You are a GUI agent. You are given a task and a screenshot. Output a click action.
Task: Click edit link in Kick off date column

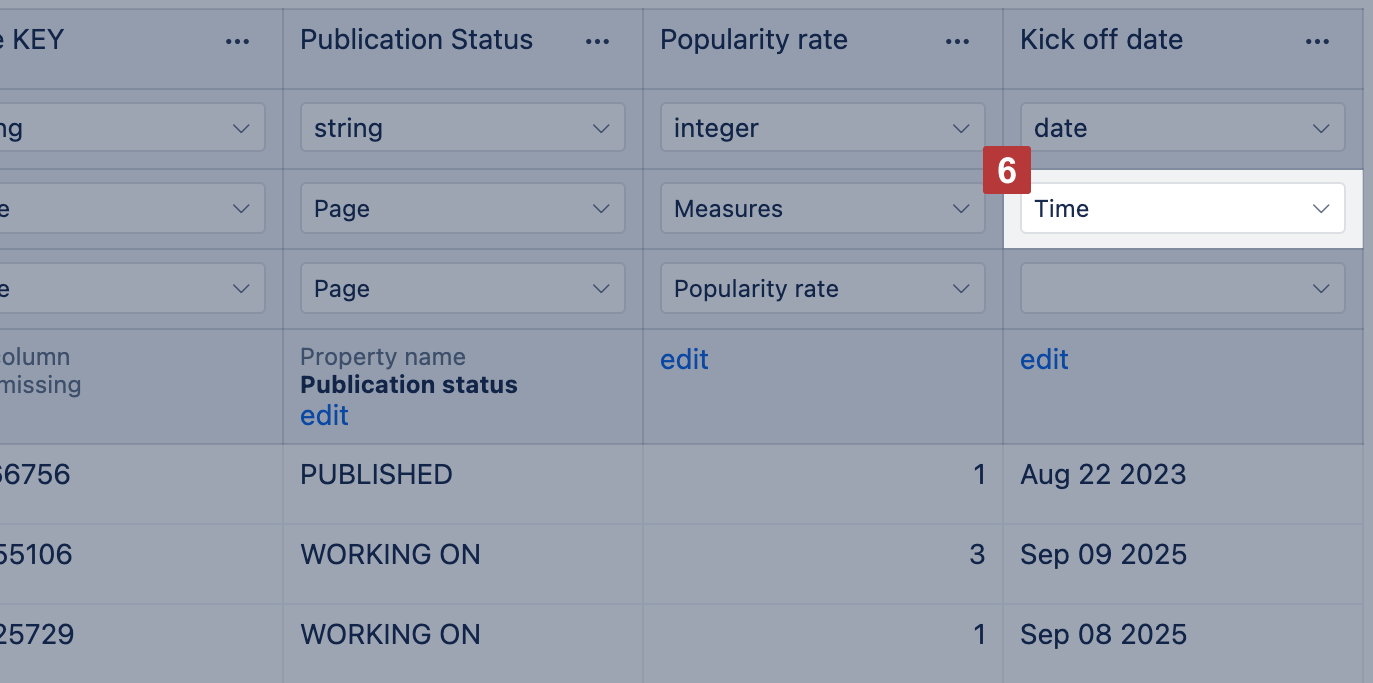1044,360
